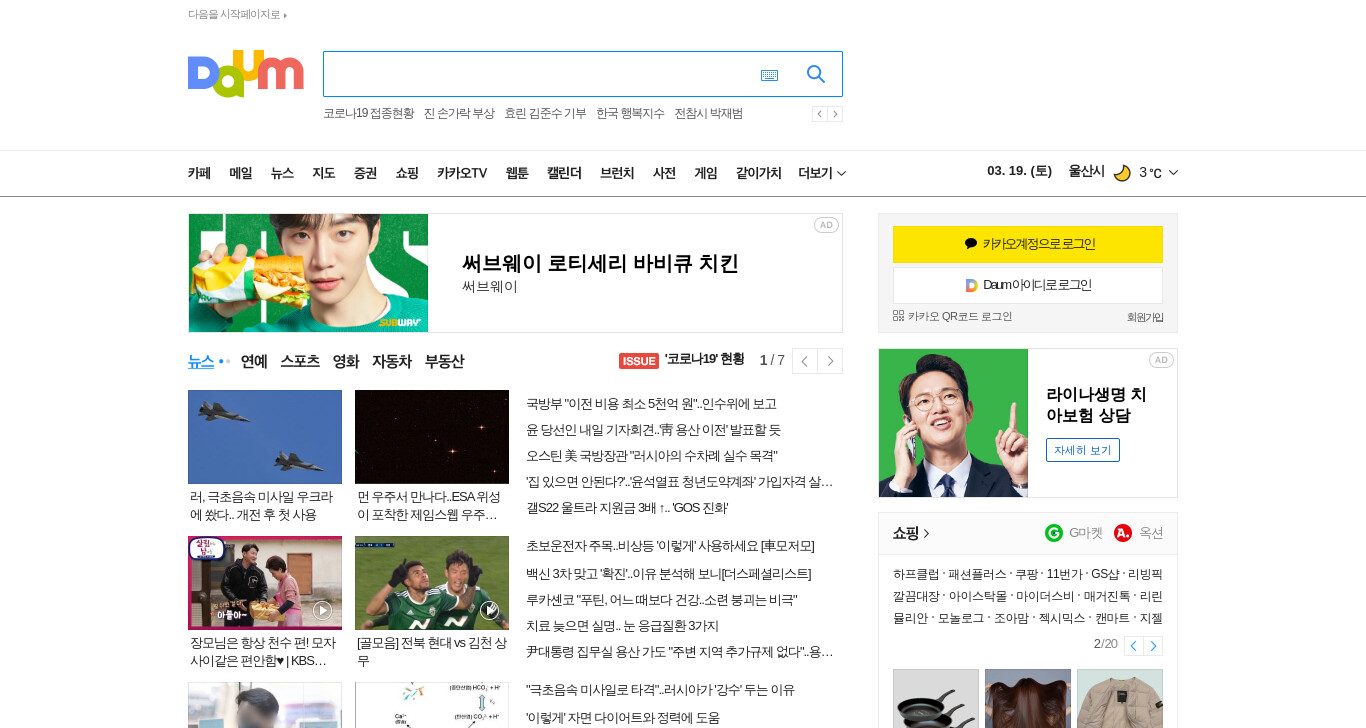This screenshot has height=728, width=1366.
Task: Switch to the 연예 news tab
Action: click(x=254, y=361)
